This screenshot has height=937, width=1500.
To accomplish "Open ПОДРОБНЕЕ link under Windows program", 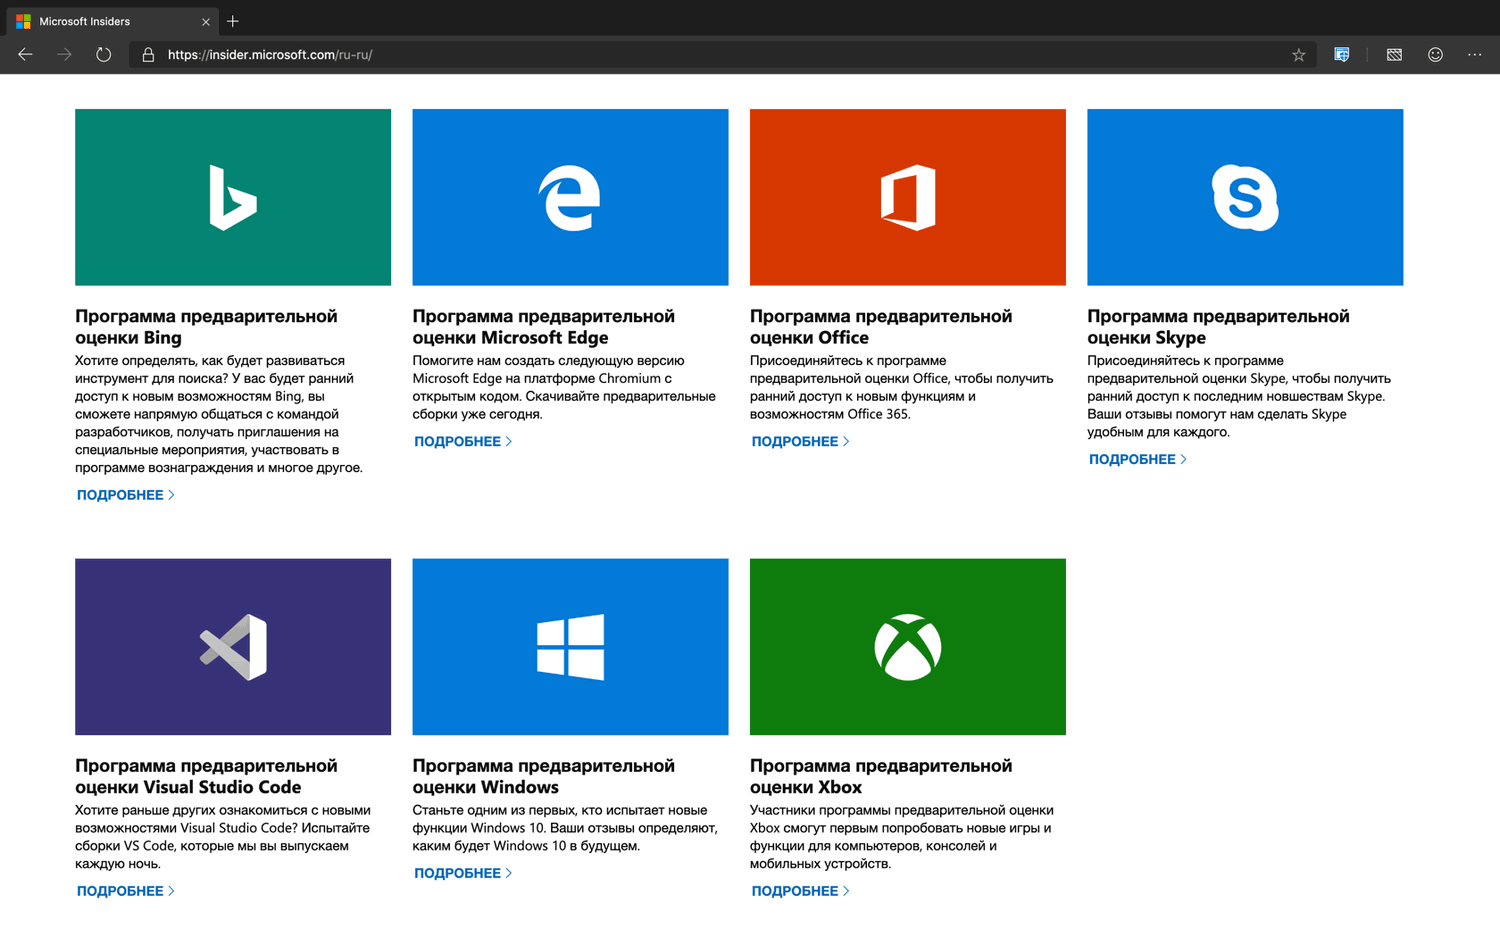I will 463,873.
